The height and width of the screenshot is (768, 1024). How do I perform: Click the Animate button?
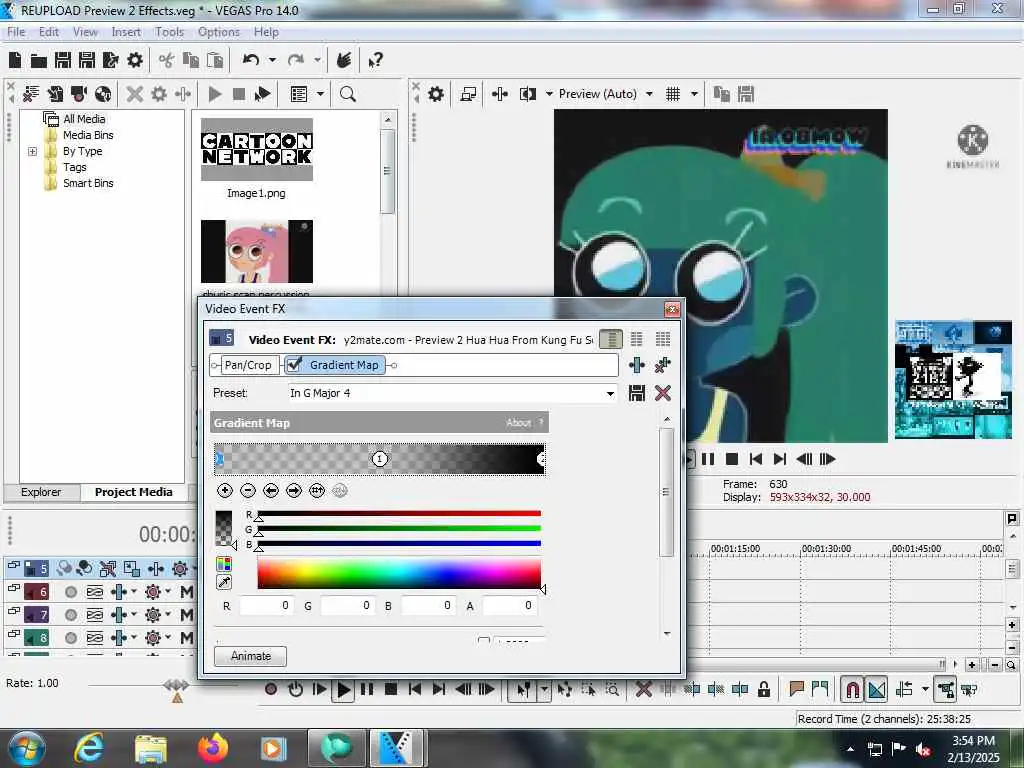(x=251, y=656)
